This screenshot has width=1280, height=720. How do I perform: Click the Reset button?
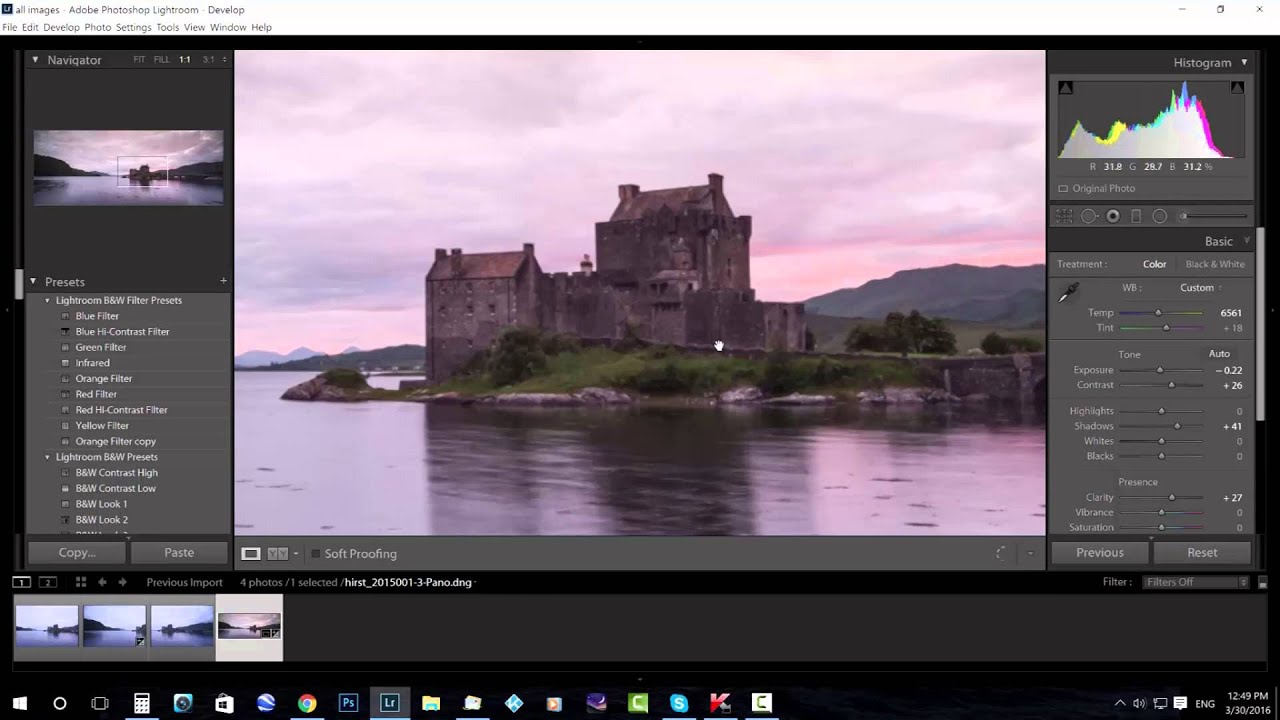[1202, 552]
